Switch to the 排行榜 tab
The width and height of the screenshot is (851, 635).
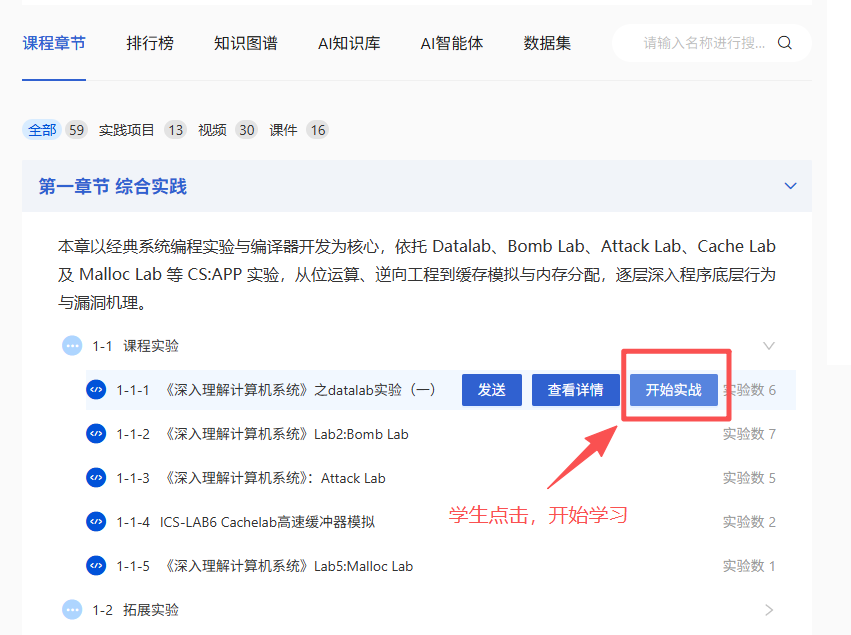[150, 43]
